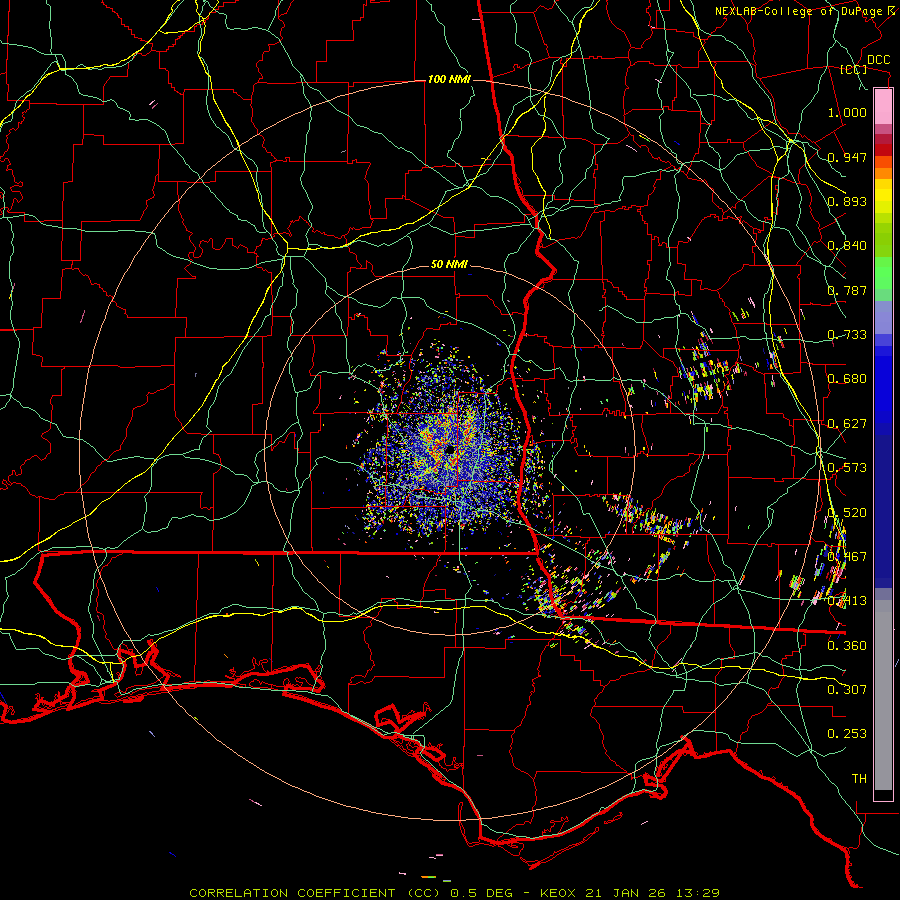Select the 0.947 legend value

point(847,157)
